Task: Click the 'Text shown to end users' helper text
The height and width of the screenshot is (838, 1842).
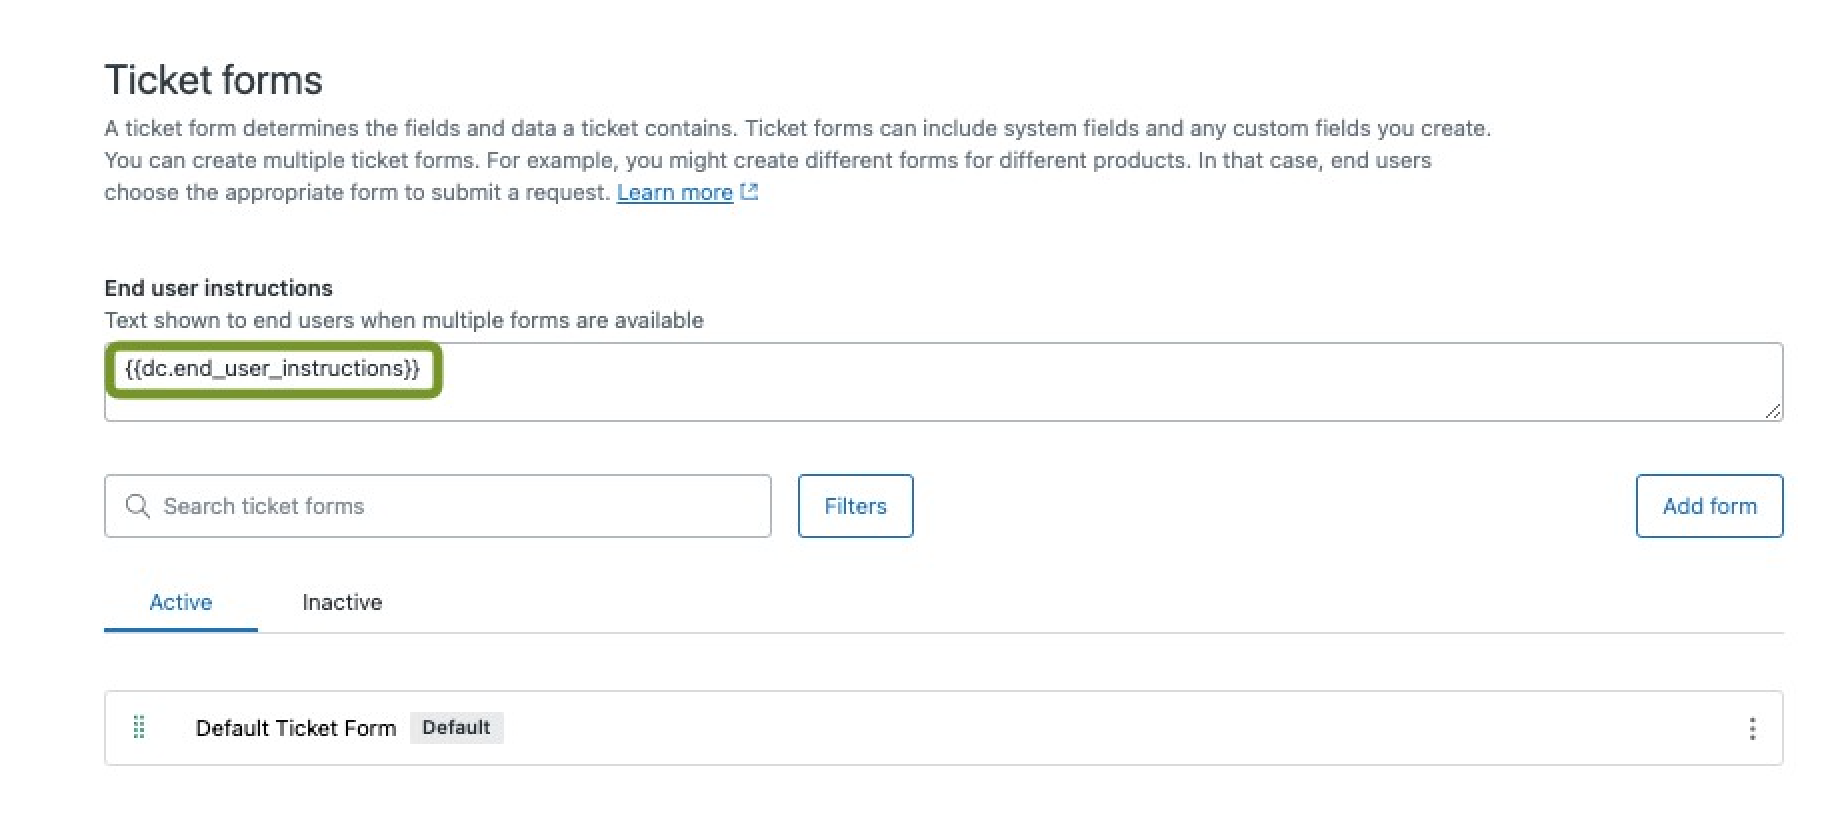Action: pos(403,320)
